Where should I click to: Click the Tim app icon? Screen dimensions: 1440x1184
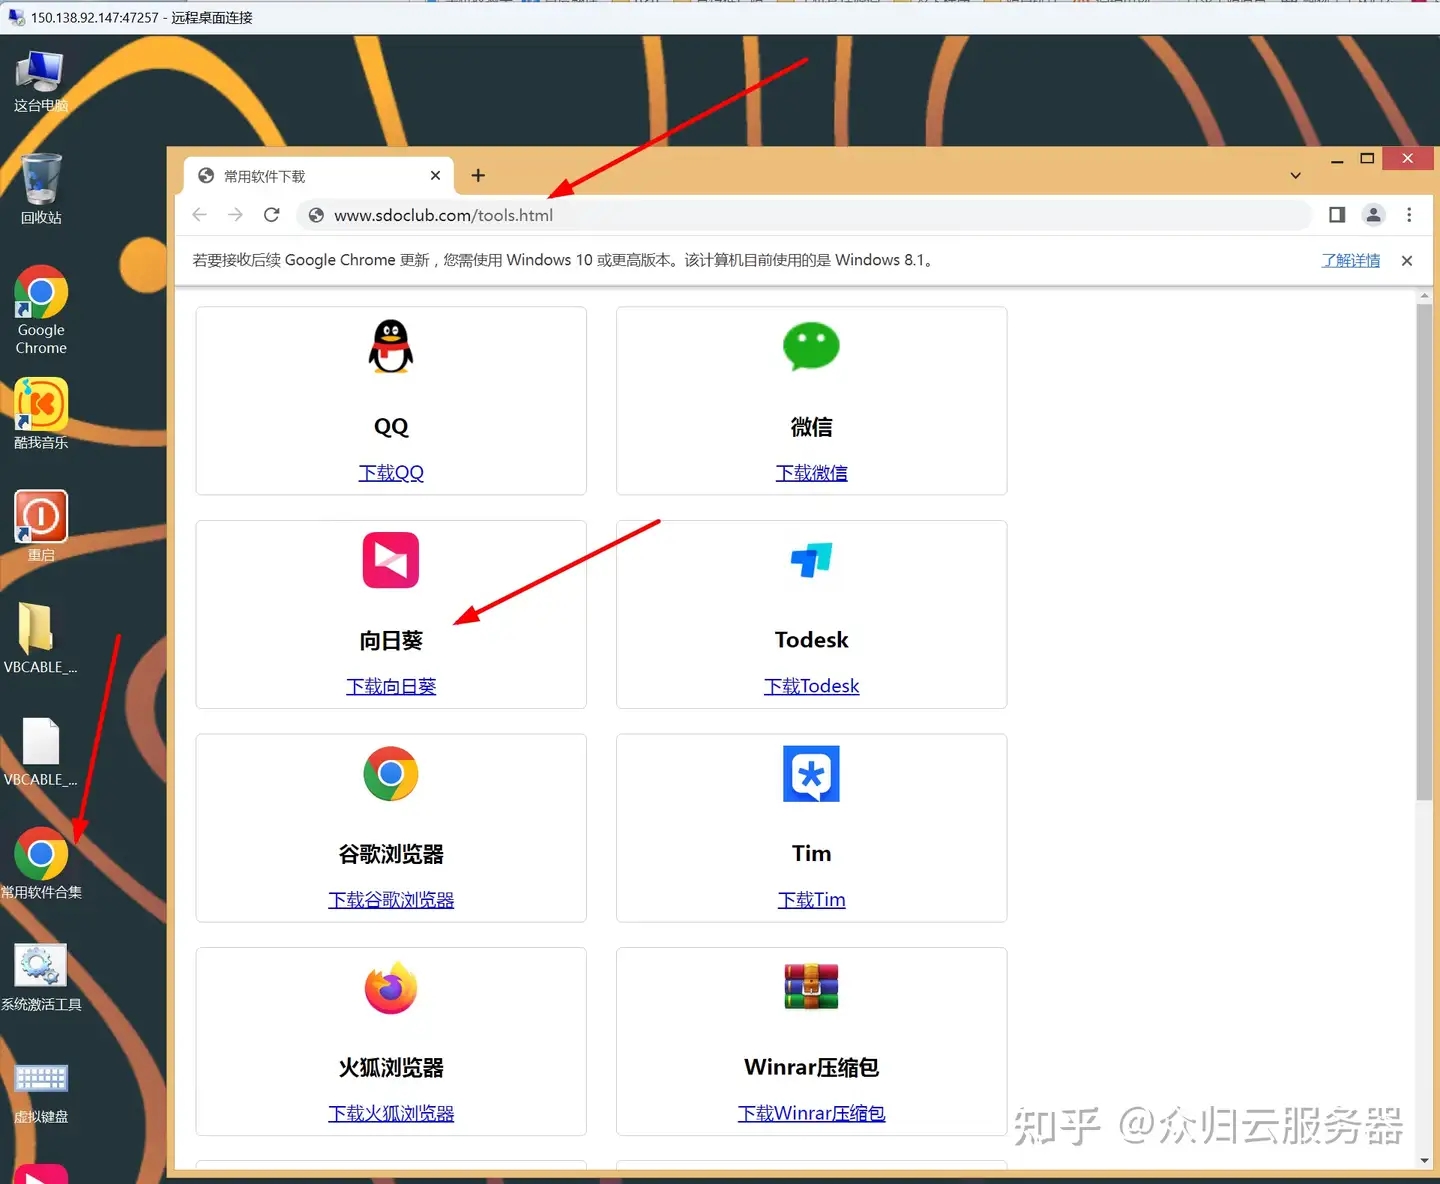[811, 774]
